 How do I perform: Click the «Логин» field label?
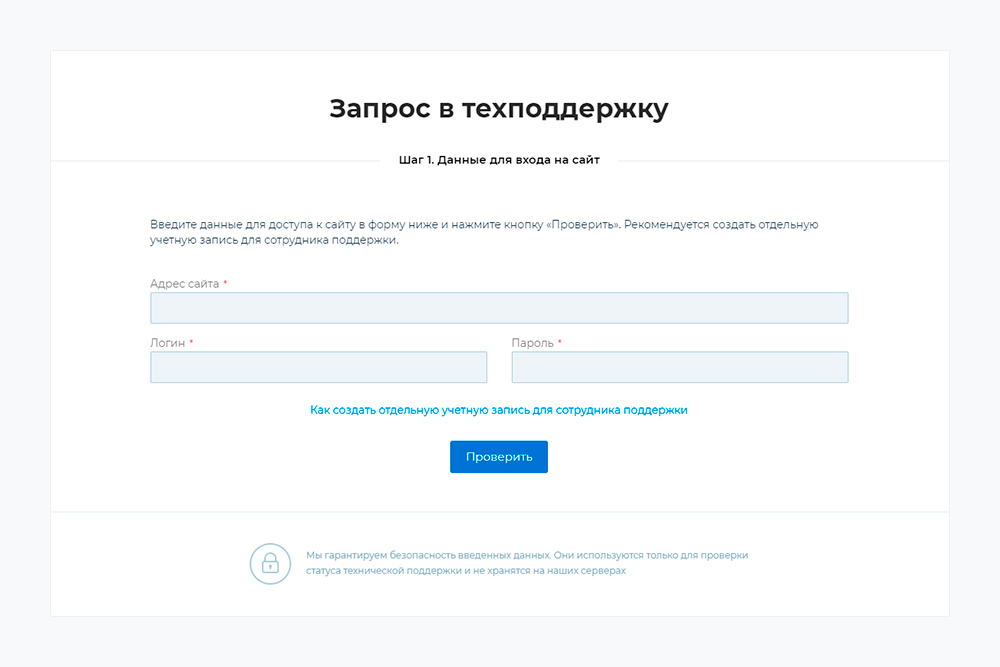167,343
